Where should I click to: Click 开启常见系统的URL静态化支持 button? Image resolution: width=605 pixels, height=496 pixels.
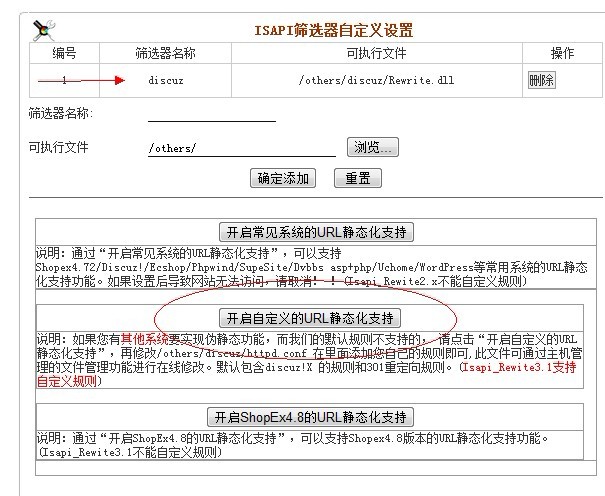click(x=316, y=232)
